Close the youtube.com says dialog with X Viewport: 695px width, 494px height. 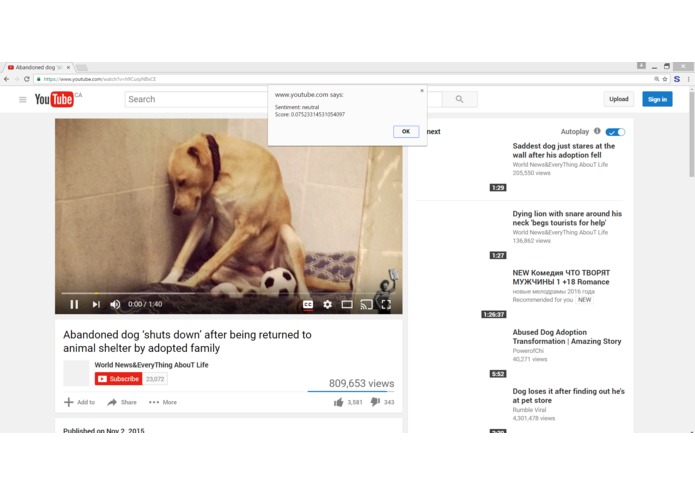click(422, 90)
